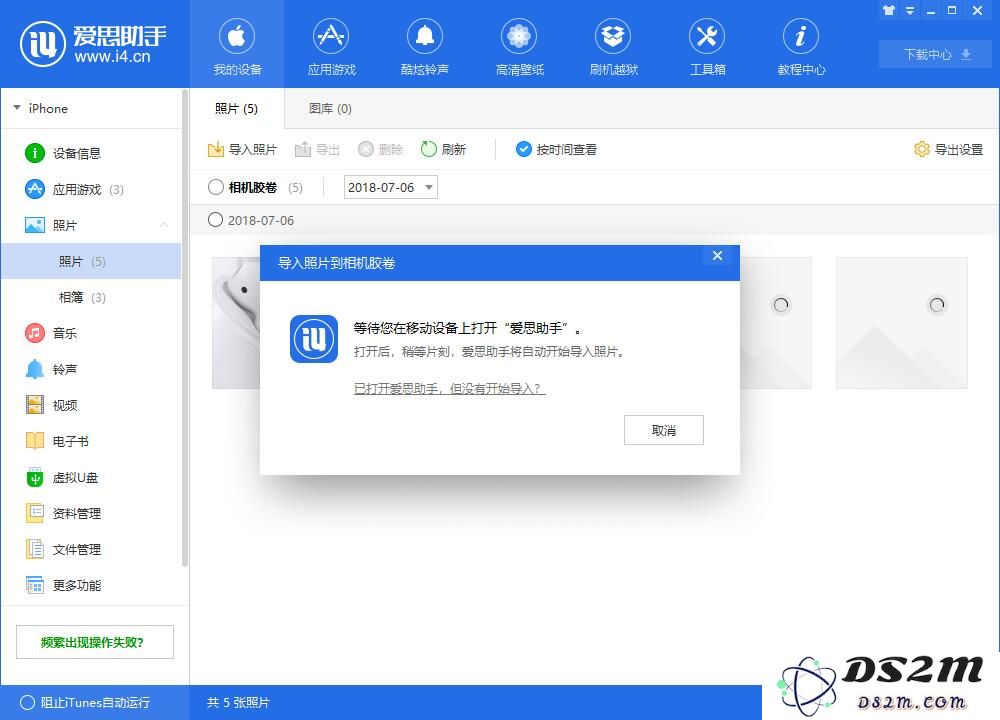Click 导出 toolbar button
This screenshot has width=1000, height=720.
pos(317,149)
